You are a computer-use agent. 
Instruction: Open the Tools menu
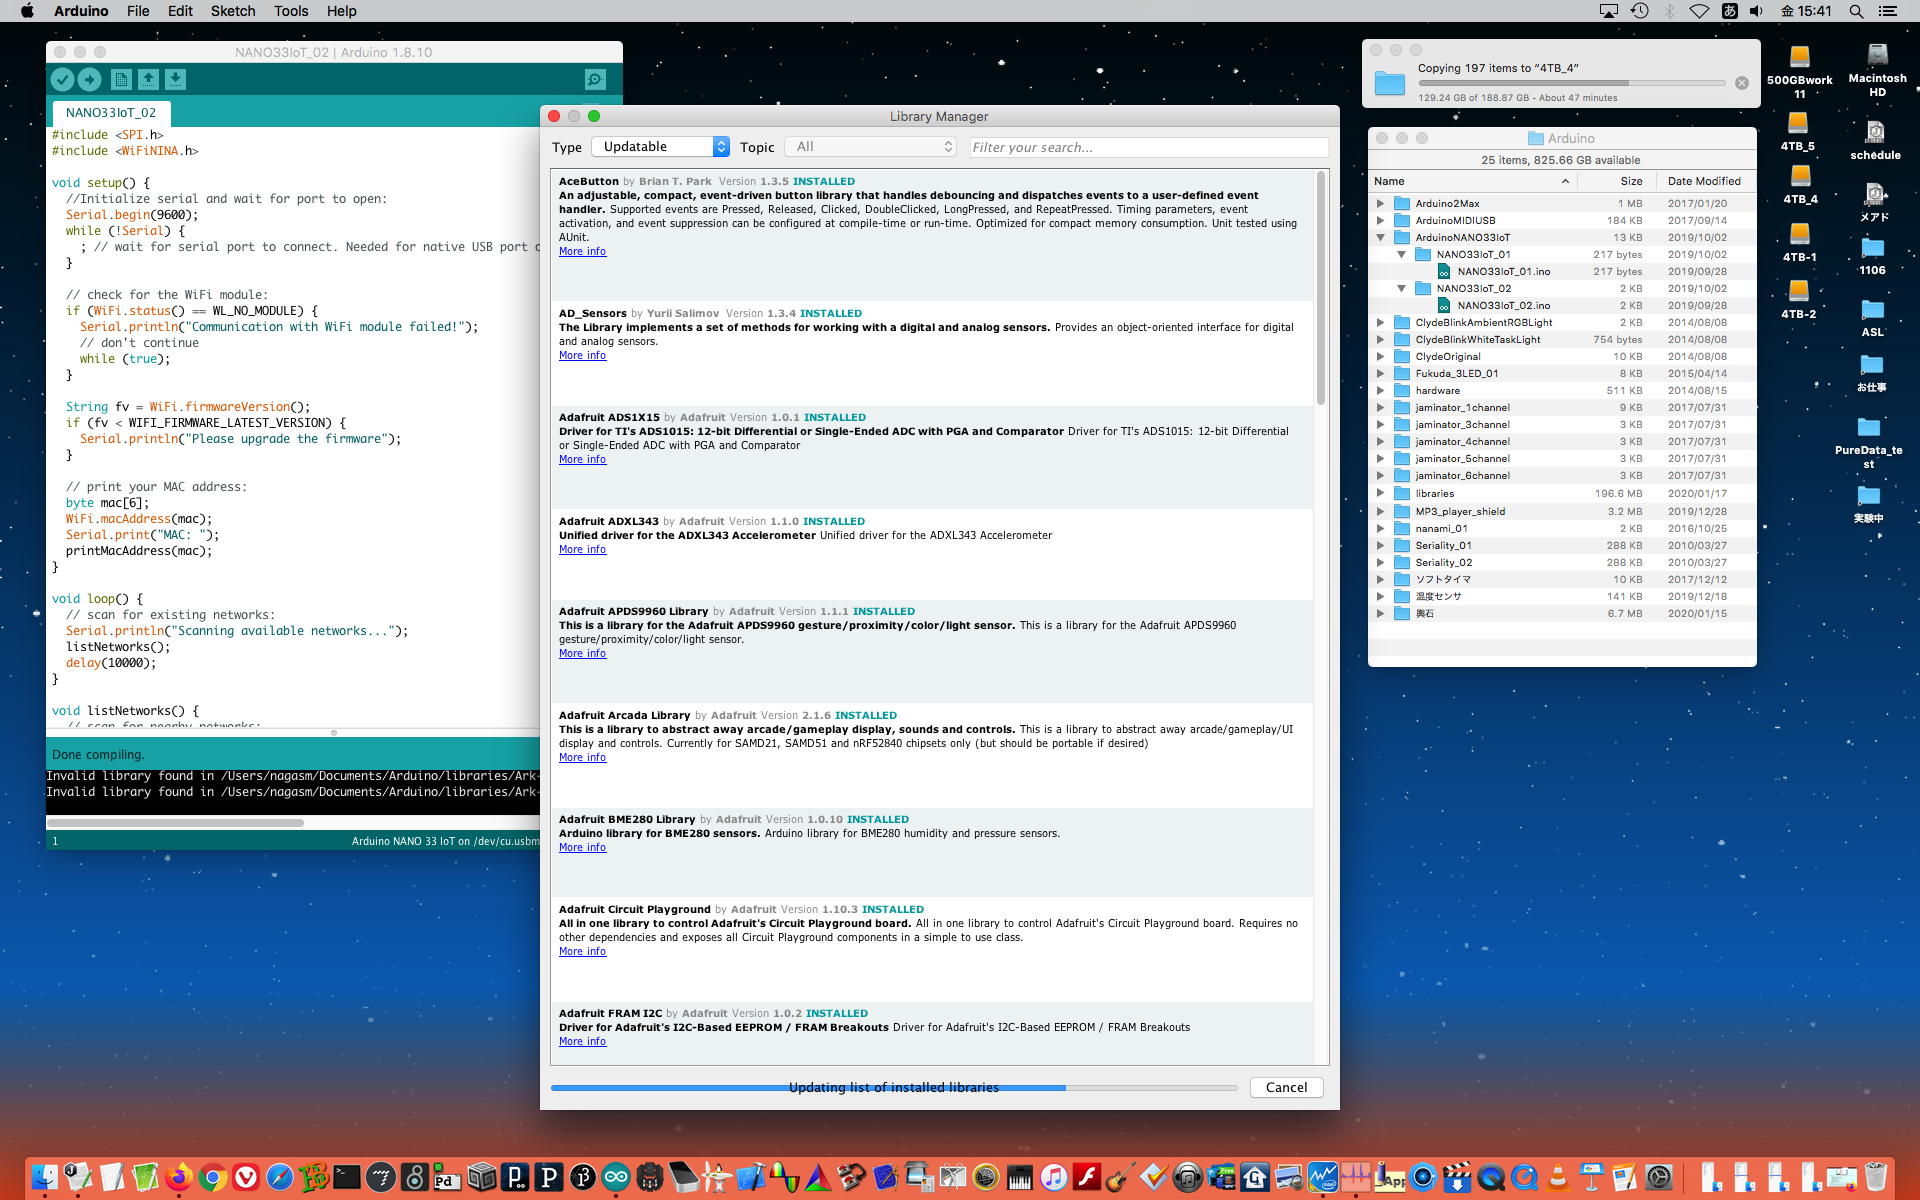click(x=291, y=11)
